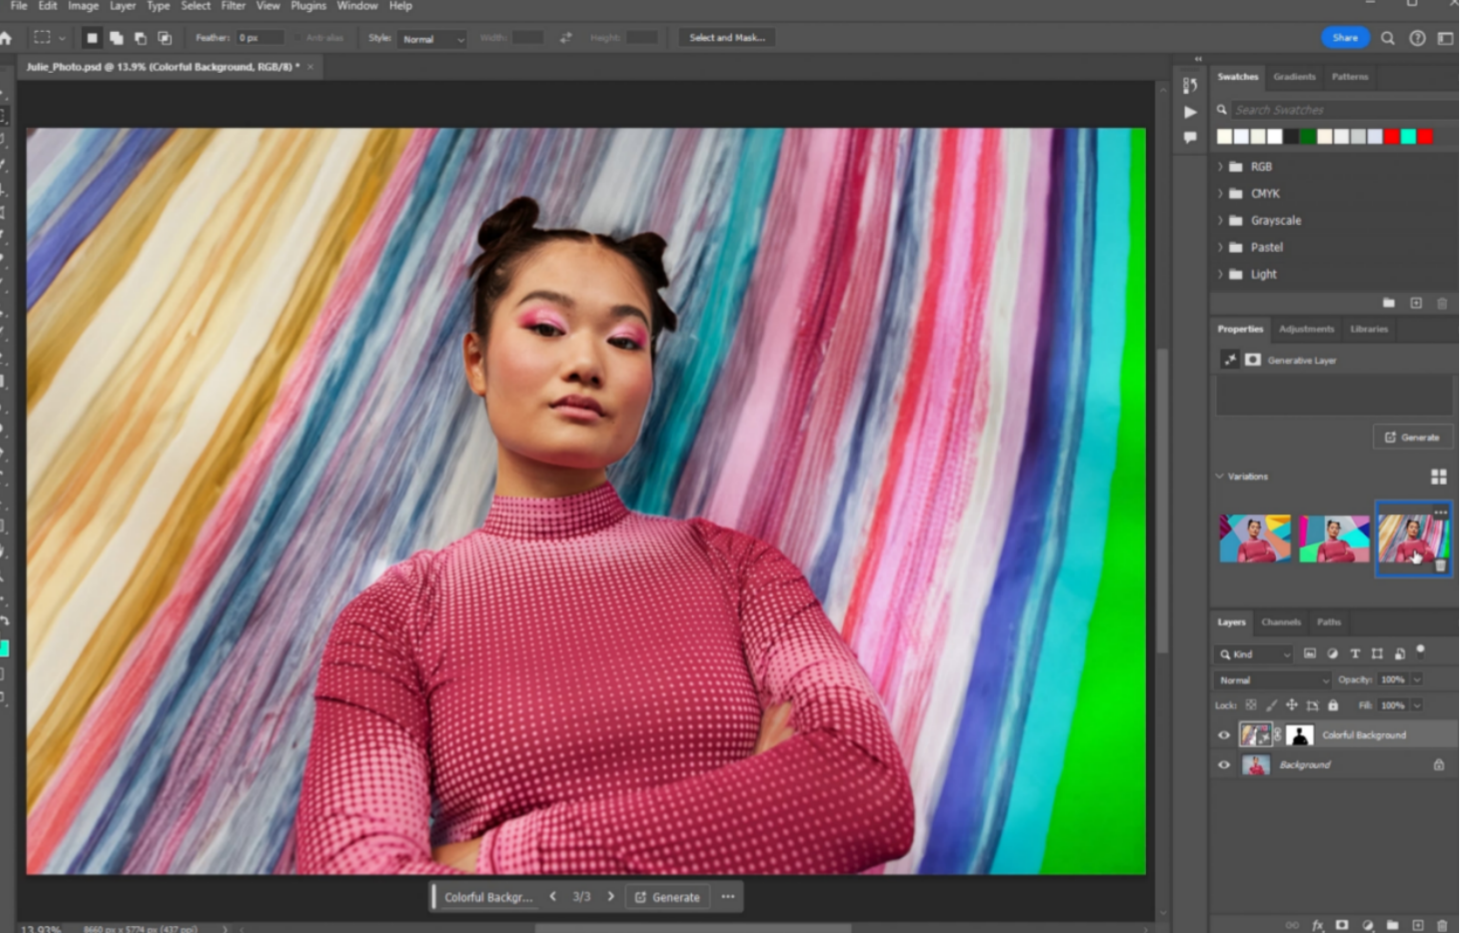Swap width and height icon
Screen dimensions: 1460x933
(566, 38)
